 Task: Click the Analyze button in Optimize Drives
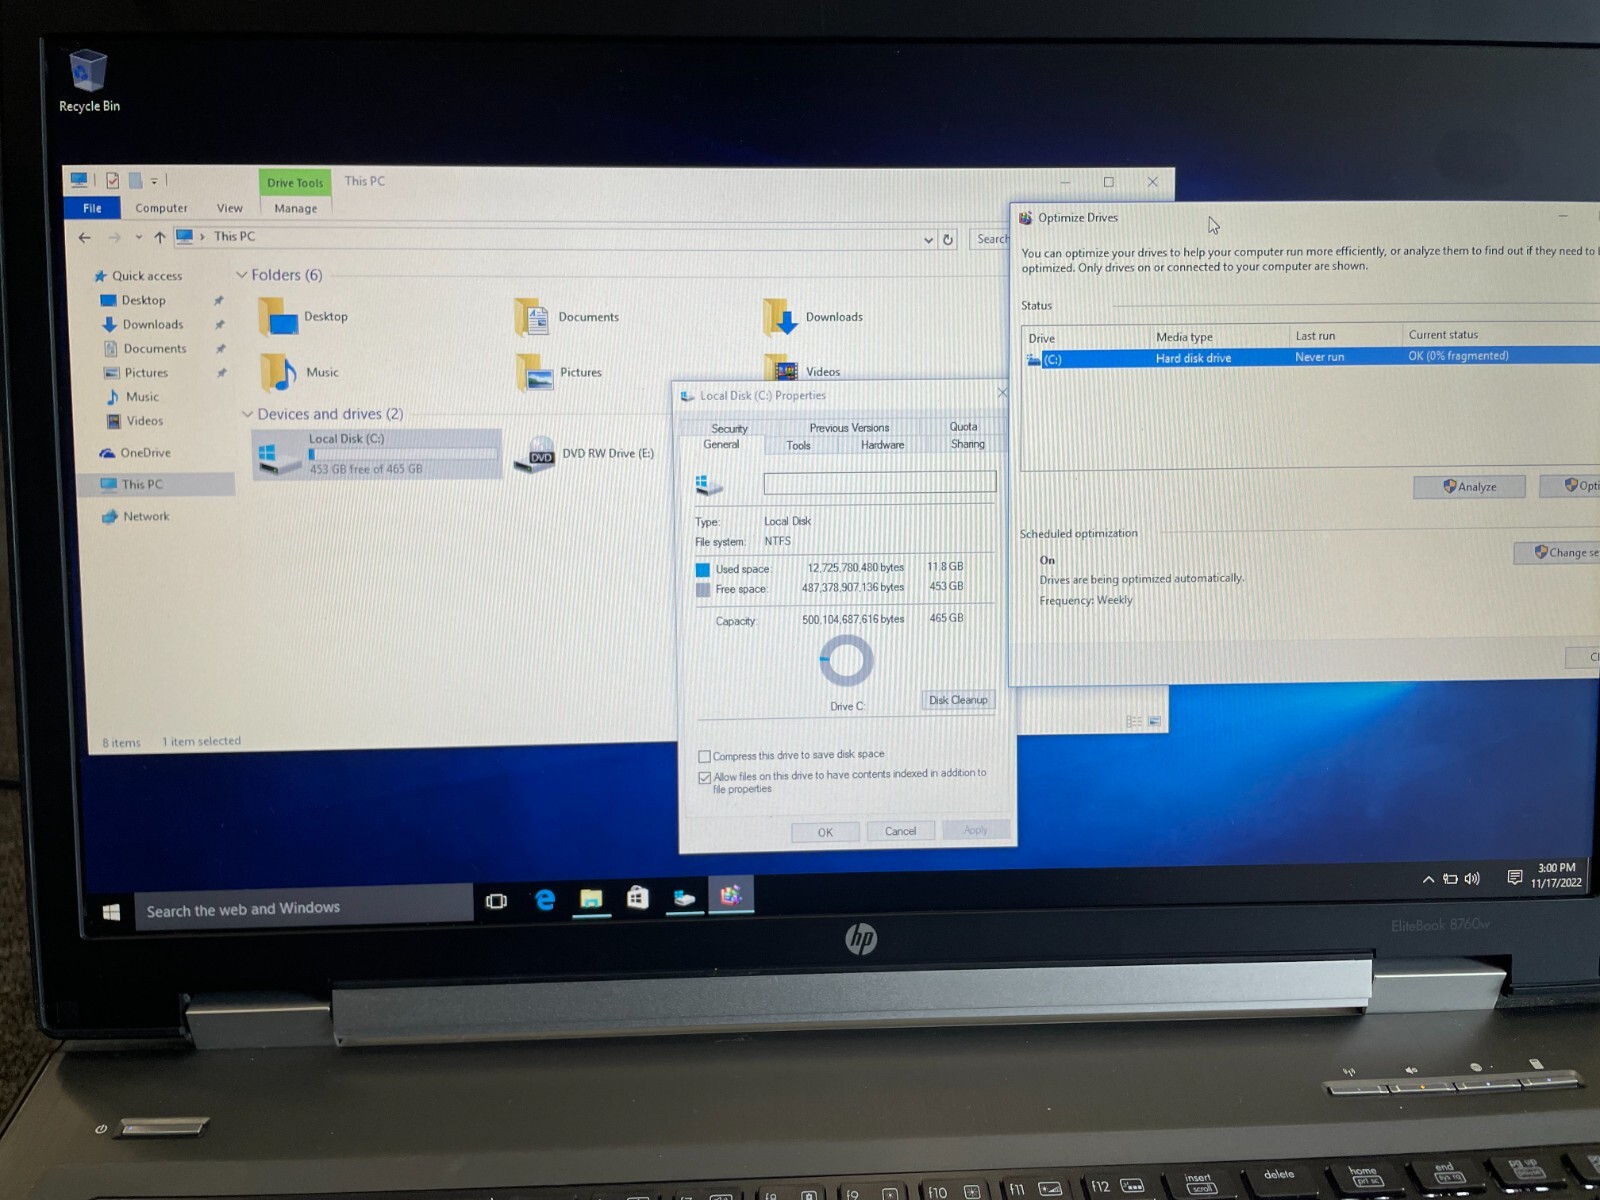click(1469, 486)
